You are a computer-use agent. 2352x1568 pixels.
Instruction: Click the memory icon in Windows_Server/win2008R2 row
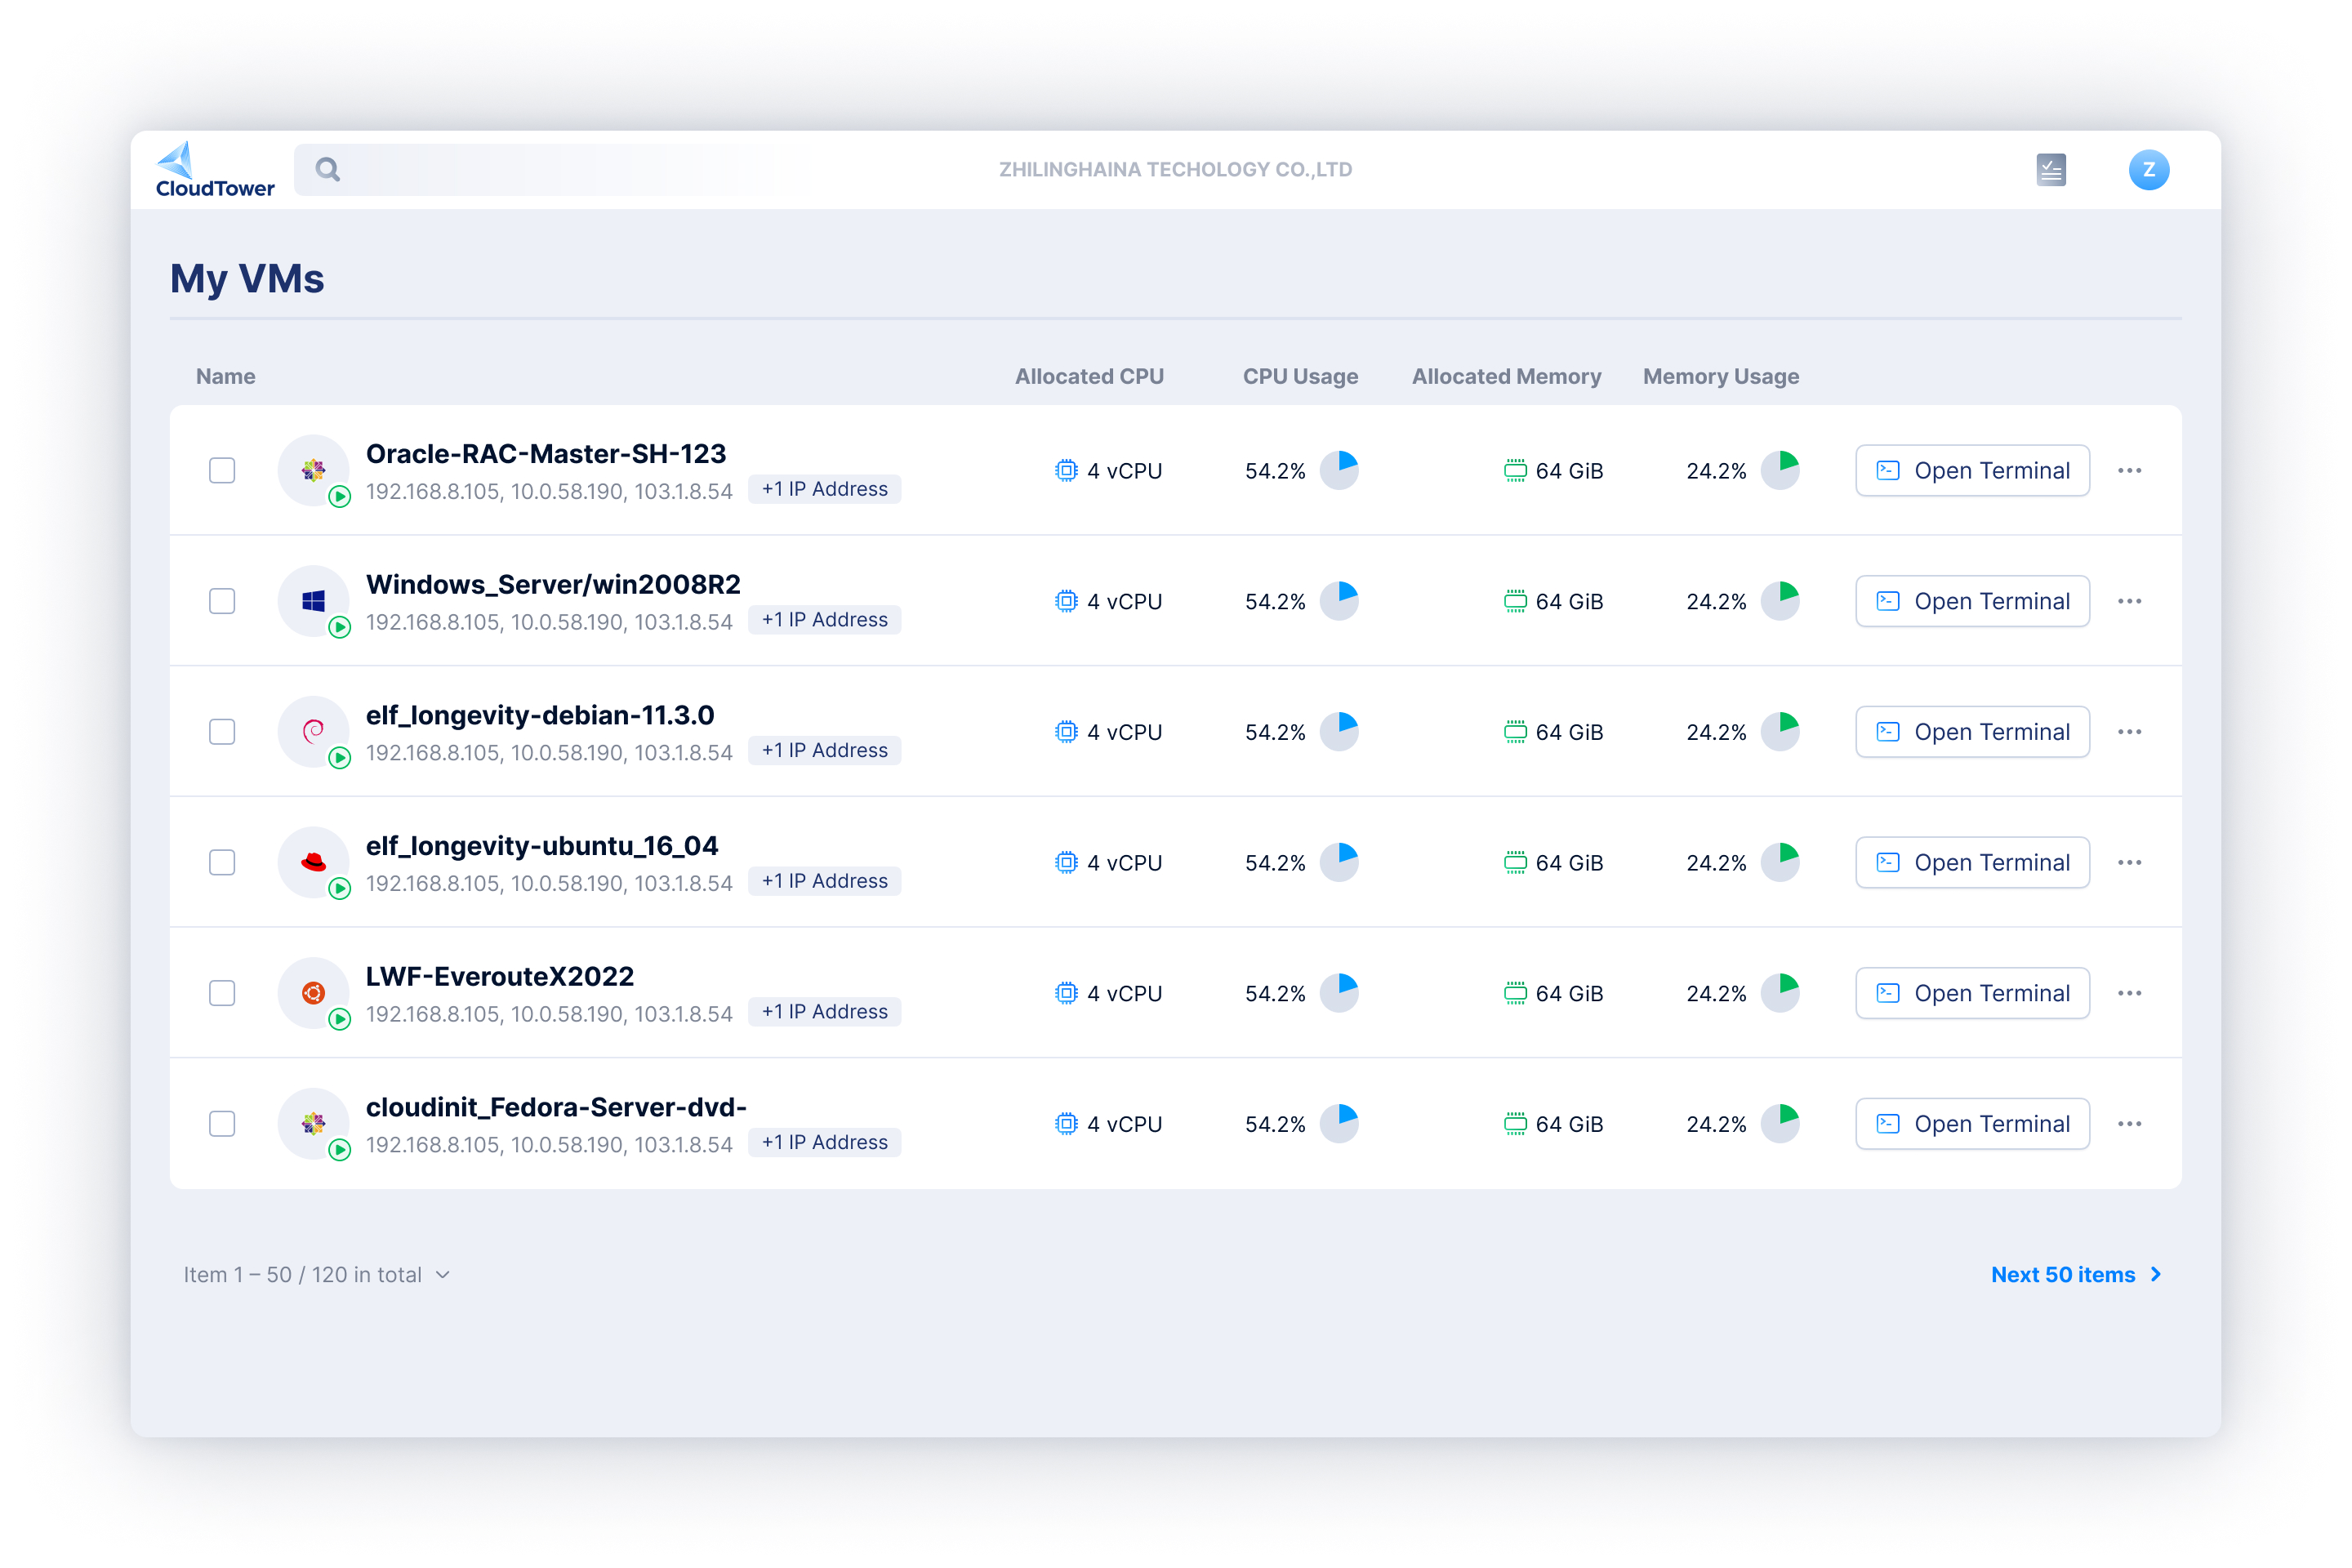1515,601
